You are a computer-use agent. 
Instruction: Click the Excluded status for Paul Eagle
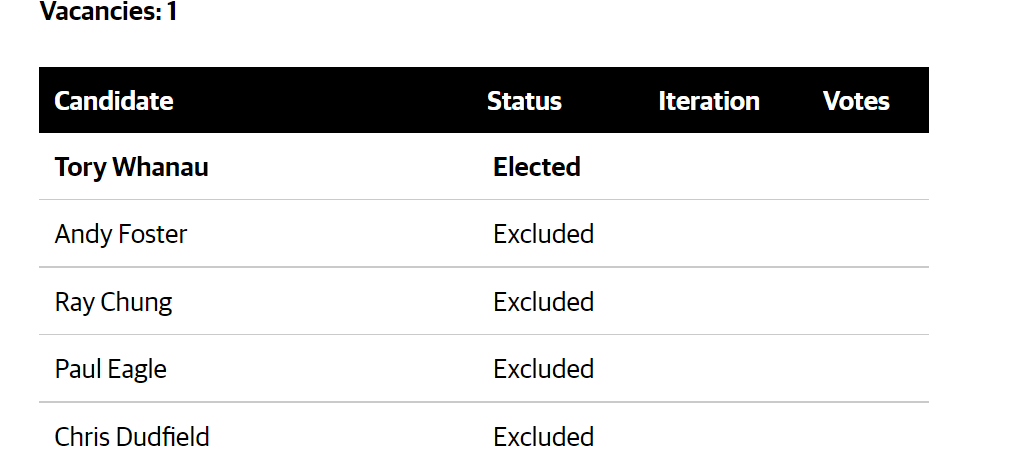pyautogui.click(x=543, y=369)
